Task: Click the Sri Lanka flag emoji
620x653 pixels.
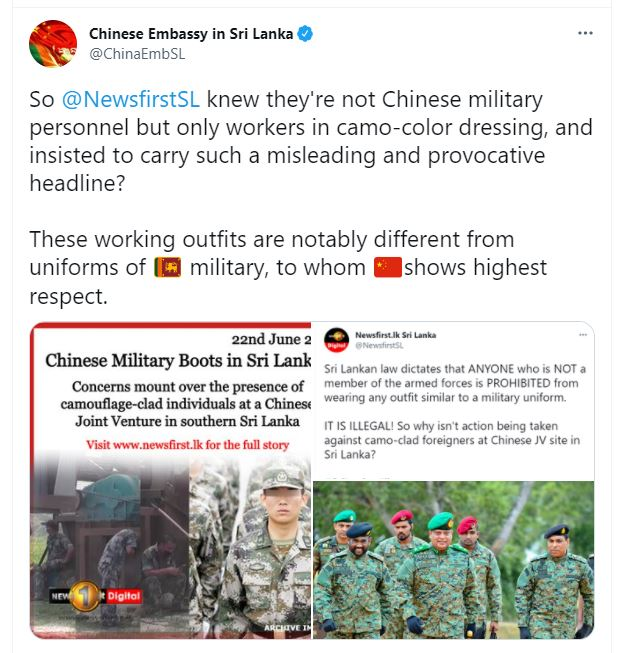Action: (x=168, y=267)
